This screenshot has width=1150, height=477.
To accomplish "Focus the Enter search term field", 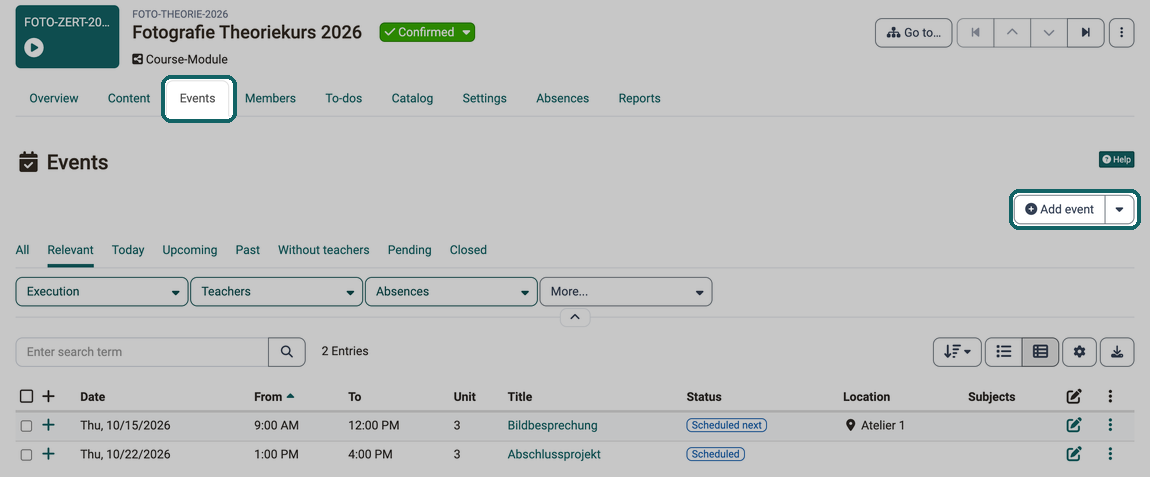I will tap(142, 352).
